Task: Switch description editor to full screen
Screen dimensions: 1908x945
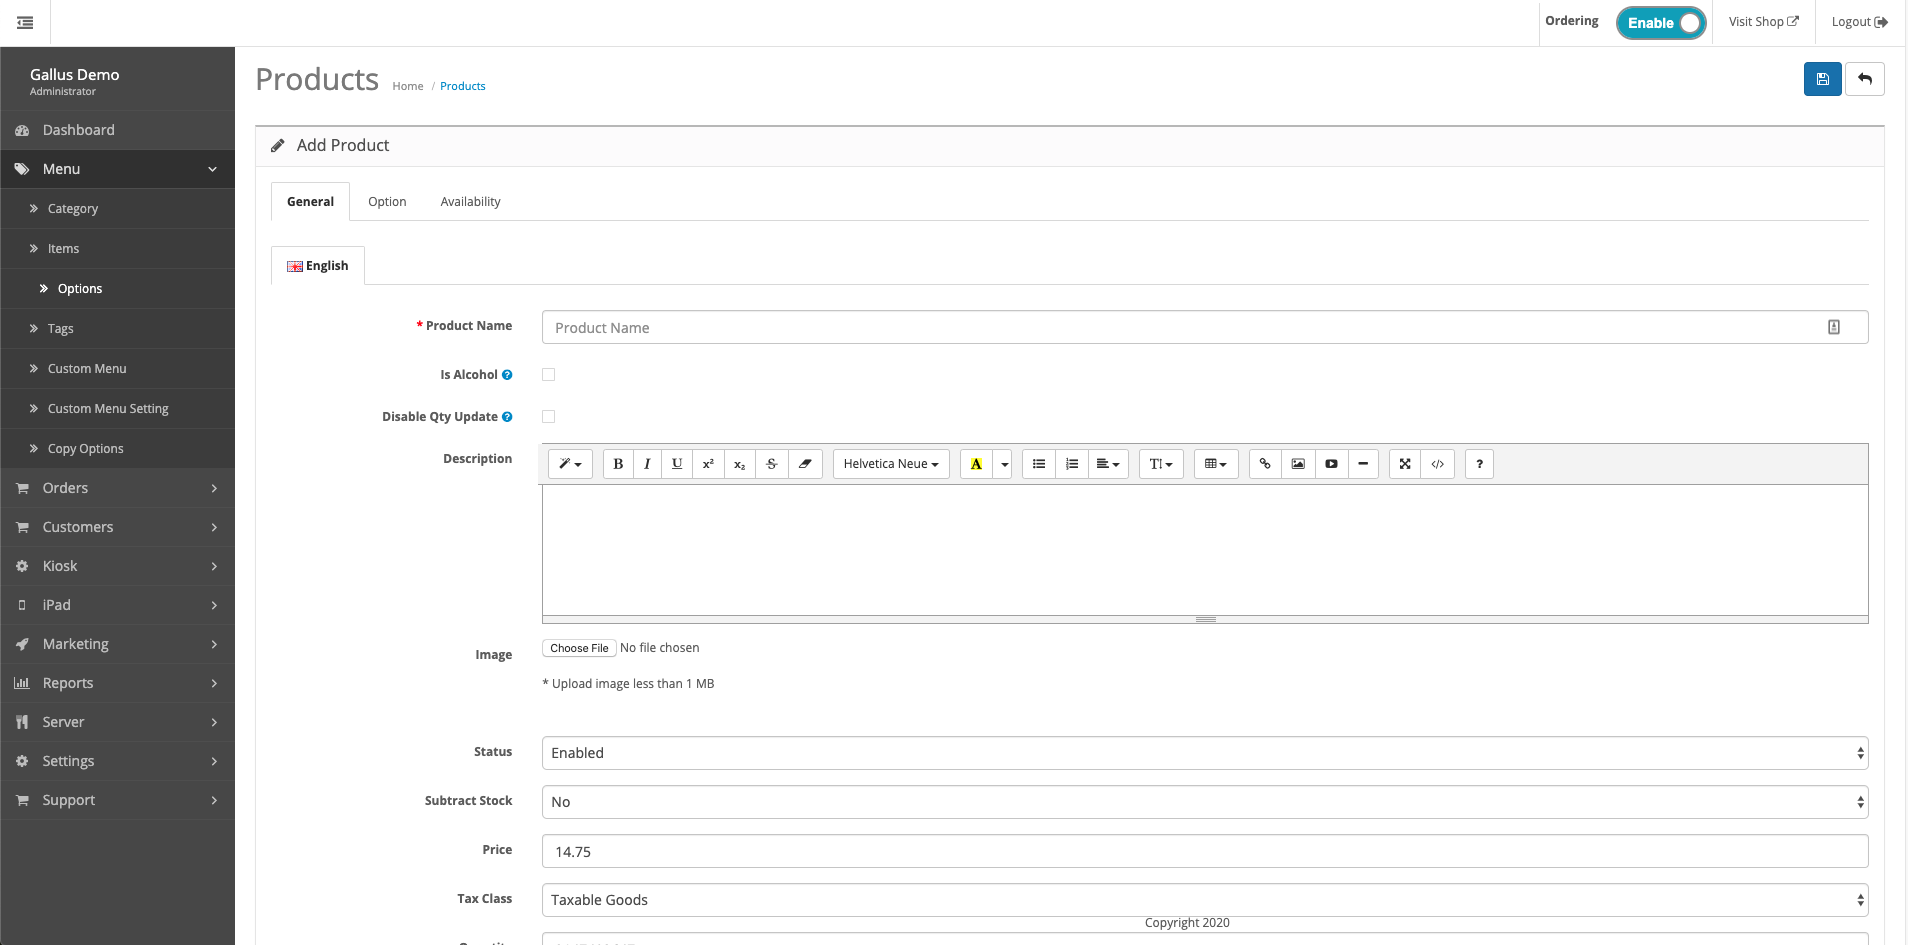Action: coord(1405,464)
